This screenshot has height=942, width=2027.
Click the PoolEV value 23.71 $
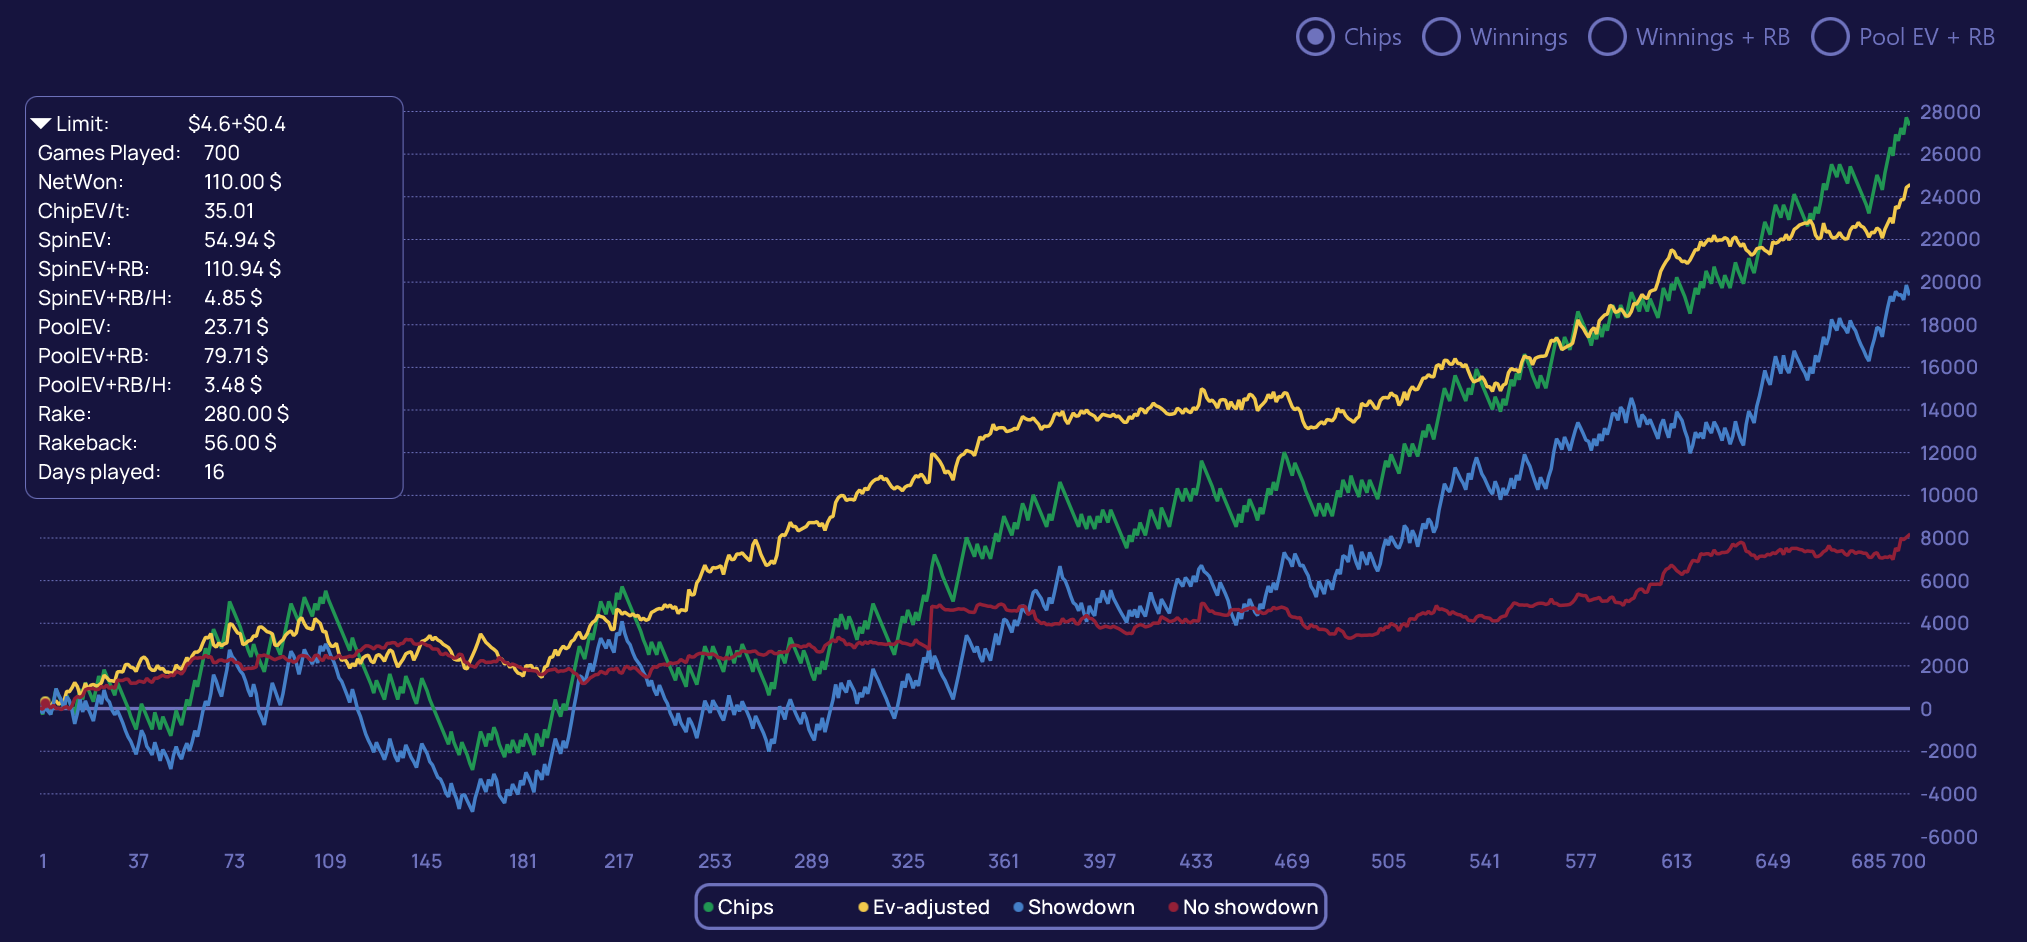pos(236,327)
